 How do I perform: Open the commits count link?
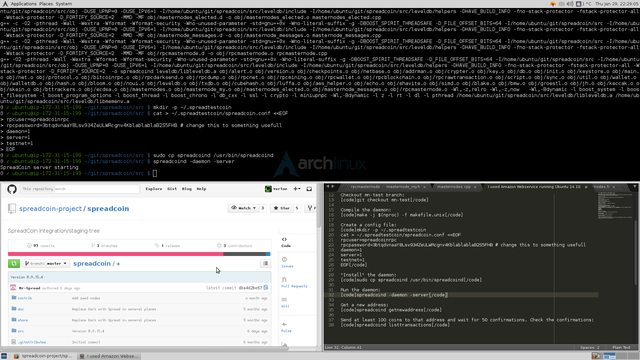[x=41, y=246]
